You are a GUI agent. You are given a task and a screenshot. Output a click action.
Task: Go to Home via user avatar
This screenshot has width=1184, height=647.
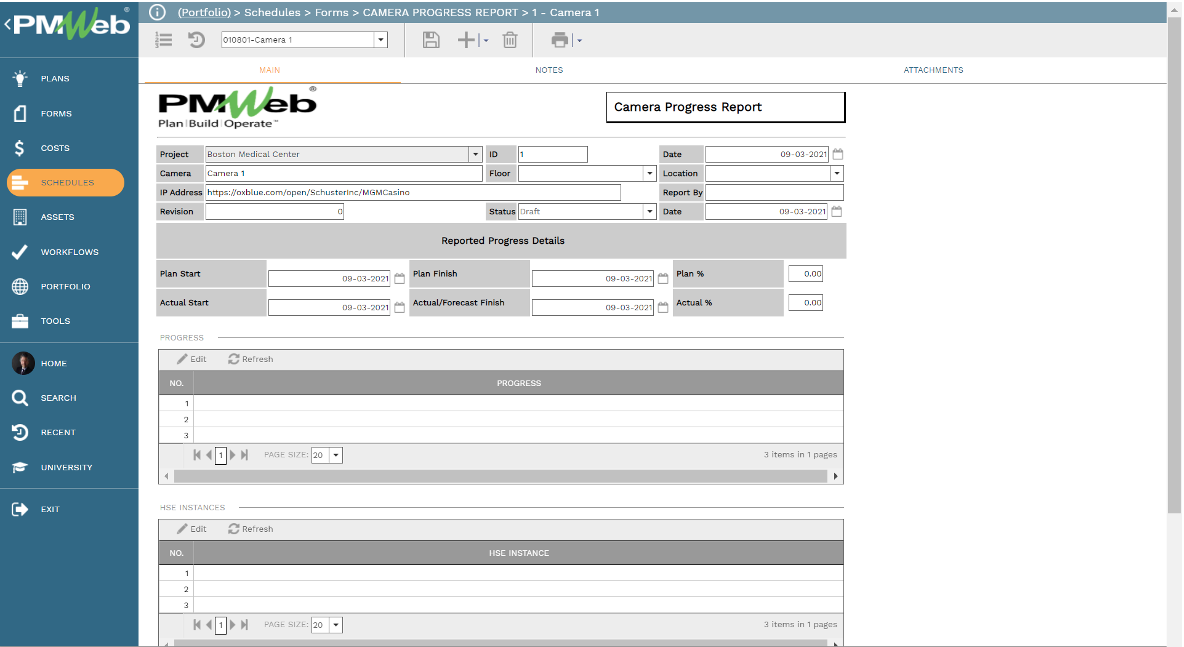coord(23,363)
